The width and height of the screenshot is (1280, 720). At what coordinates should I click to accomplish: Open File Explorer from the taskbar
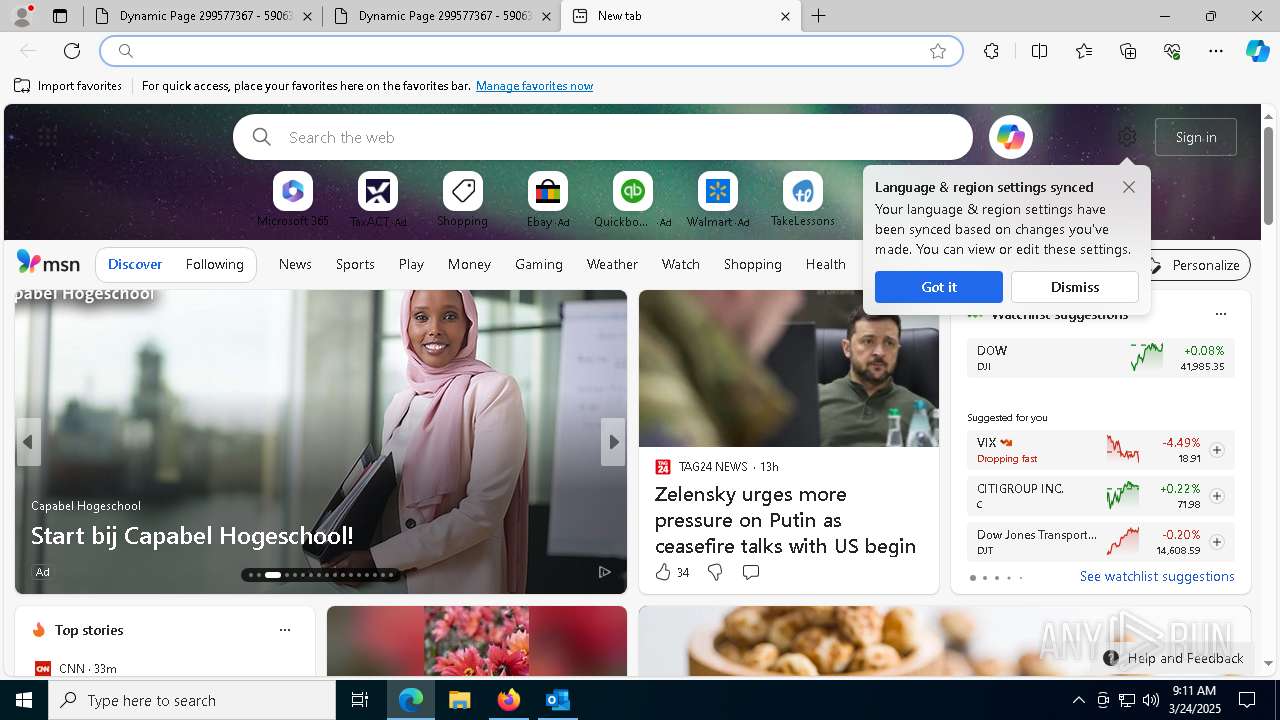[x=459, y=700]
